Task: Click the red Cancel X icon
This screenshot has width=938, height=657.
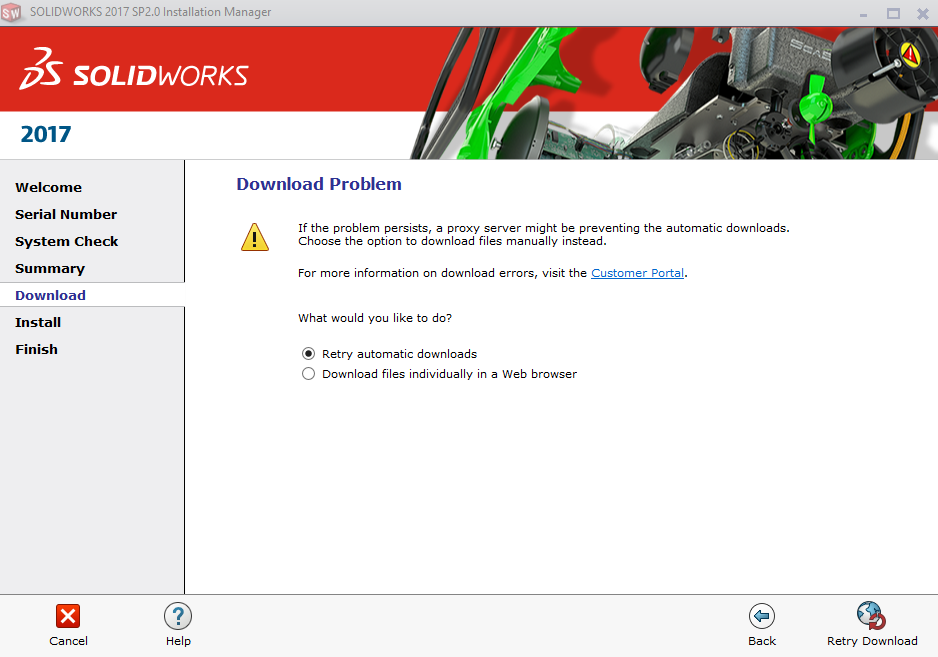Action: click(68, 616)
